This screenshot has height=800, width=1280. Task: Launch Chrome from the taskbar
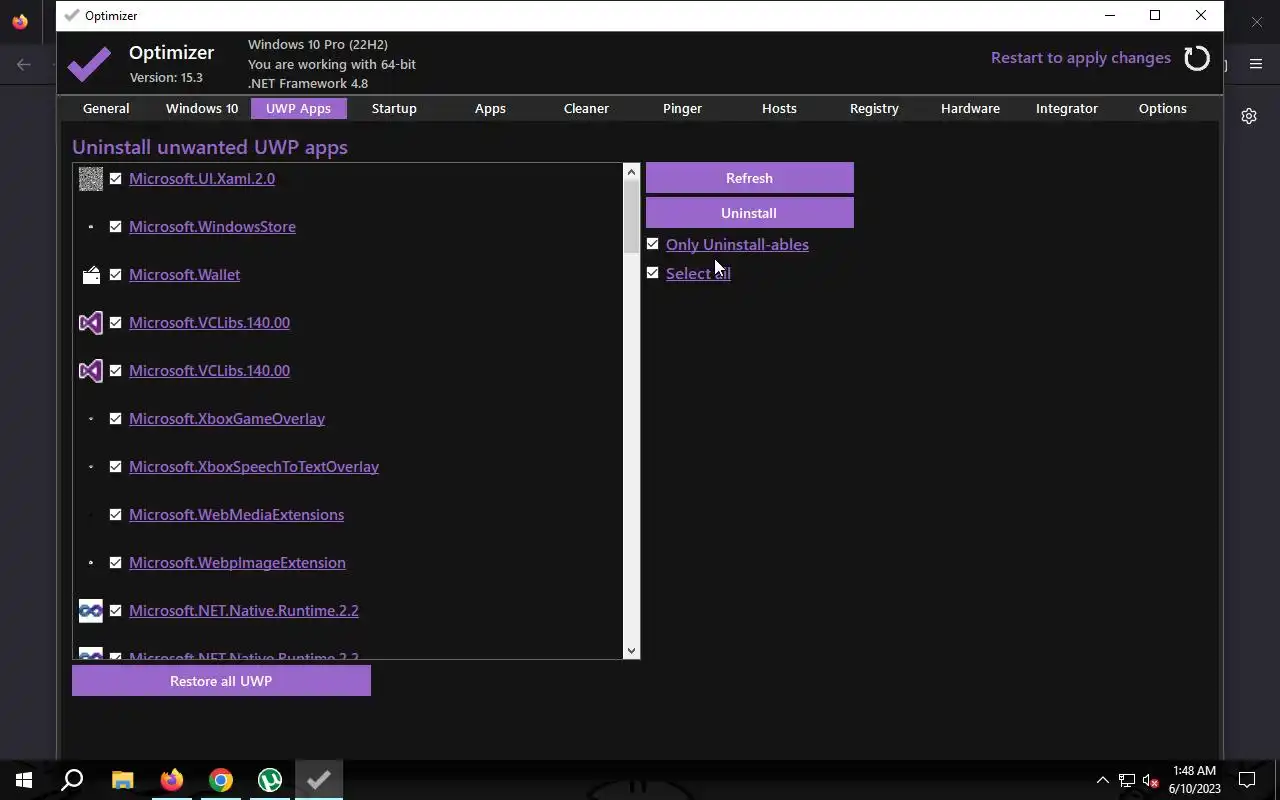point(221,780)
